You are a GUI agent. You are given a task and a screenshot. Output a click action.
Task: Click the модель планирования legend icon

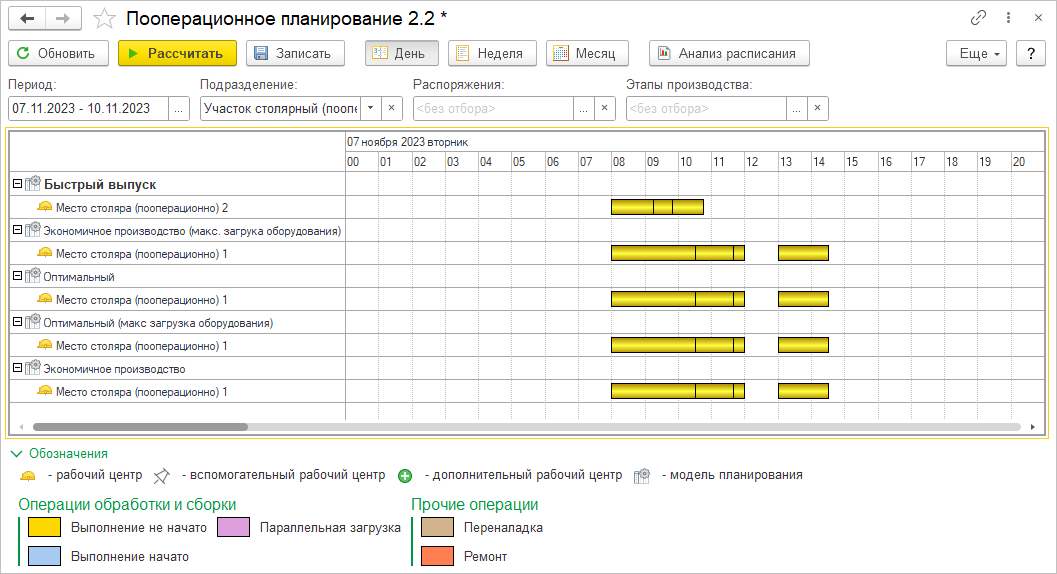[x=642, y=476]
